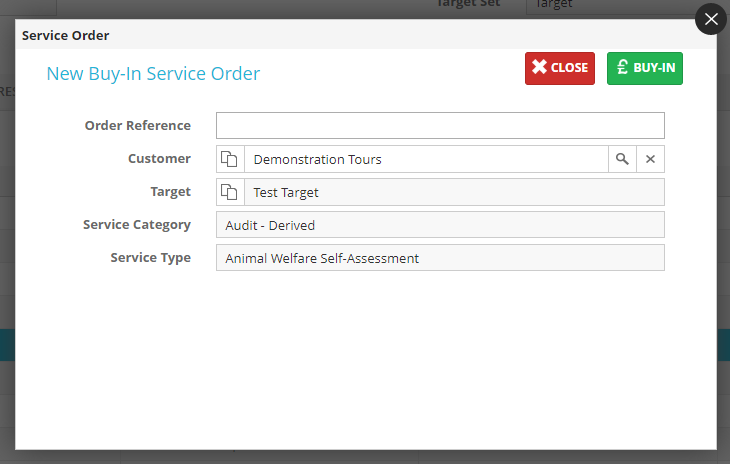Click the copy icon beside Test Target
The image size is (730, 464).
pyautogui.click(x=230, y=192)
